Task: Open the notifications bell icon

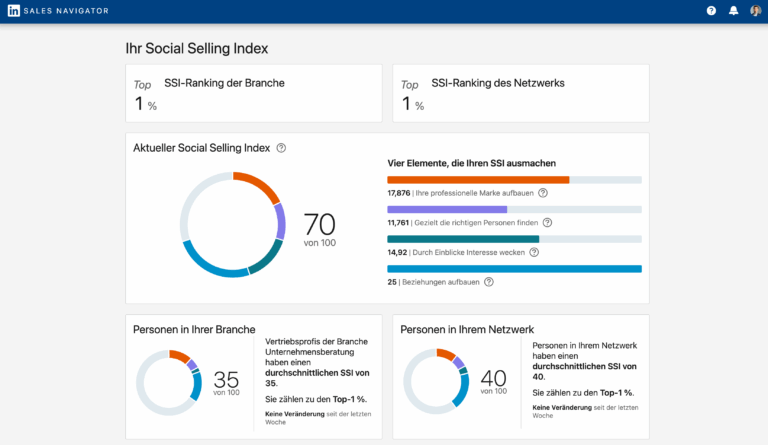Action: tap(733, 10)
